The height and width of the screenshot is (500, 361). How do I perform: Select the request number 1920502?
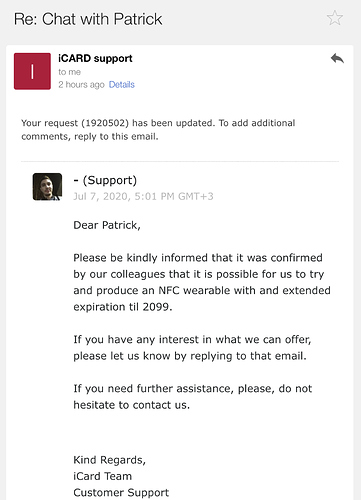coord(105,123)
